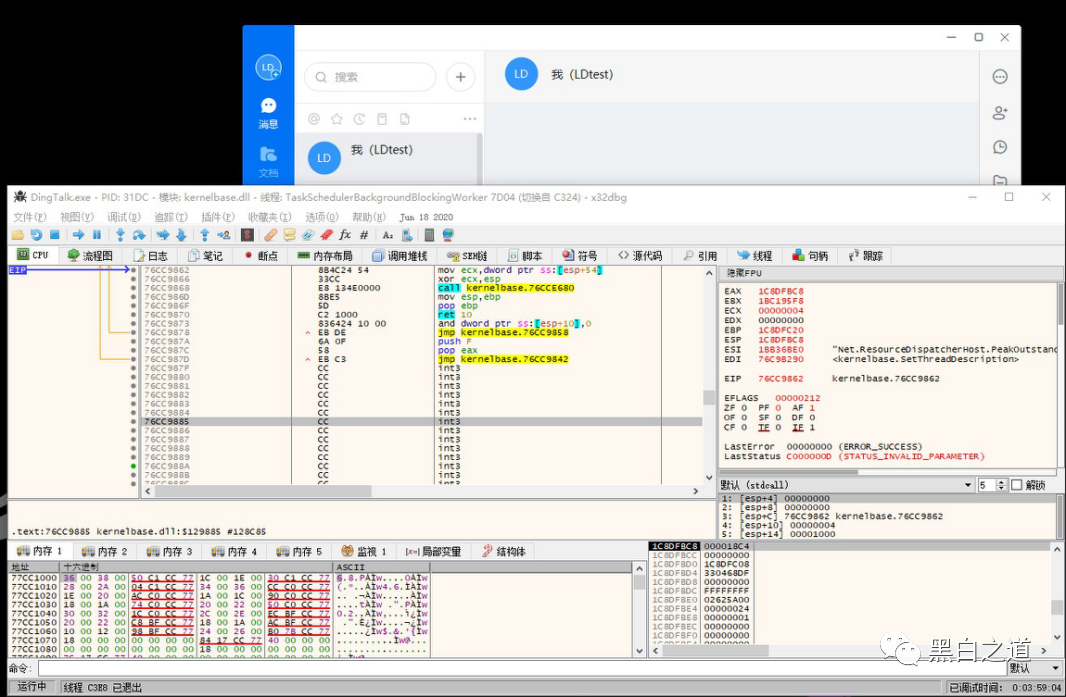Launch Scylla via the red S icon
Viewport: 1066px width, 697px height.
(x=247, y=235)
